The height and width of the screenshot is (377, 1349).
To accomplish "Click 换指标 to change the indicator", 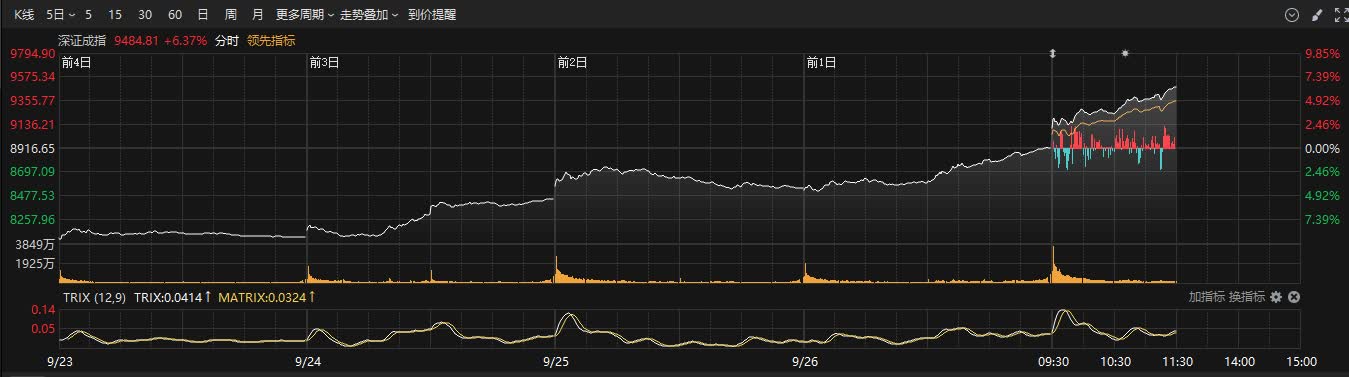I will point(1247,297).
